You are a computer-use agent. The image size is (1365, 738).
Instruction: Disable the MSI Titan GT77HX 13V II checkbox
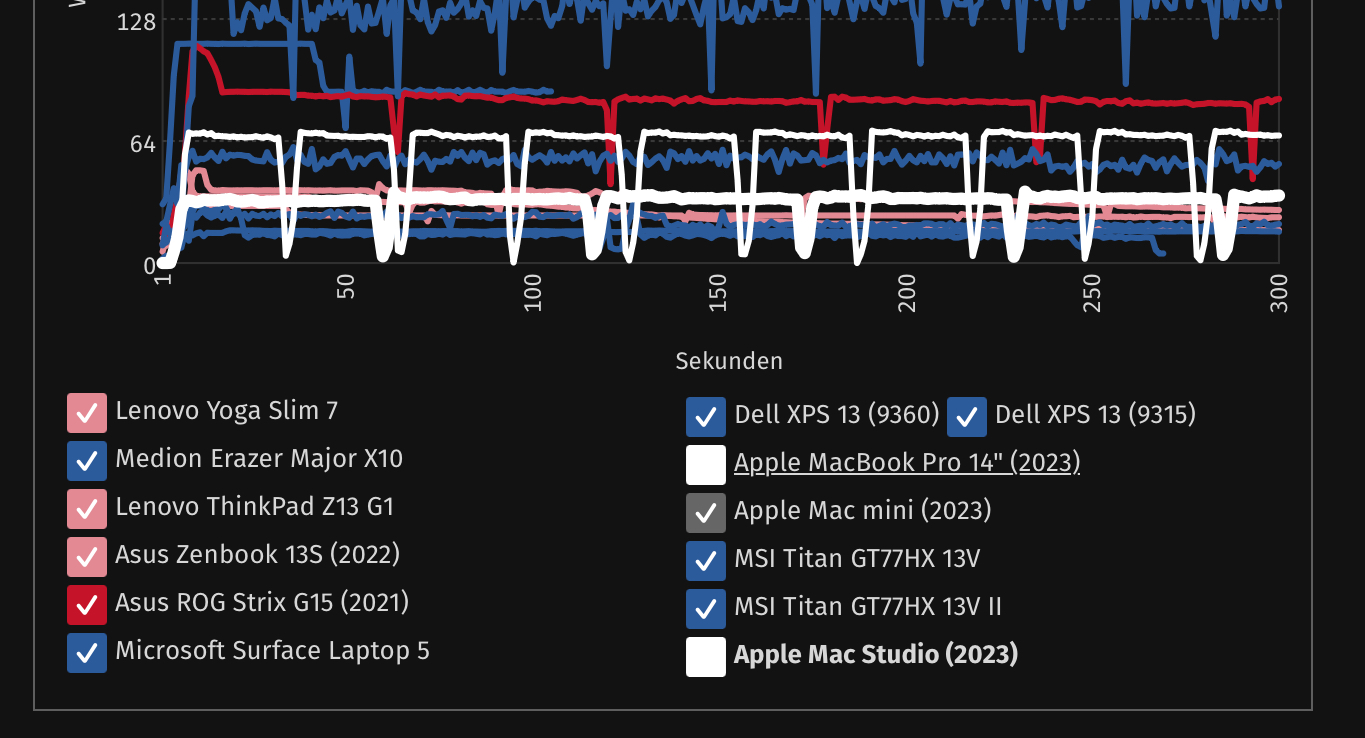point(706,609)
